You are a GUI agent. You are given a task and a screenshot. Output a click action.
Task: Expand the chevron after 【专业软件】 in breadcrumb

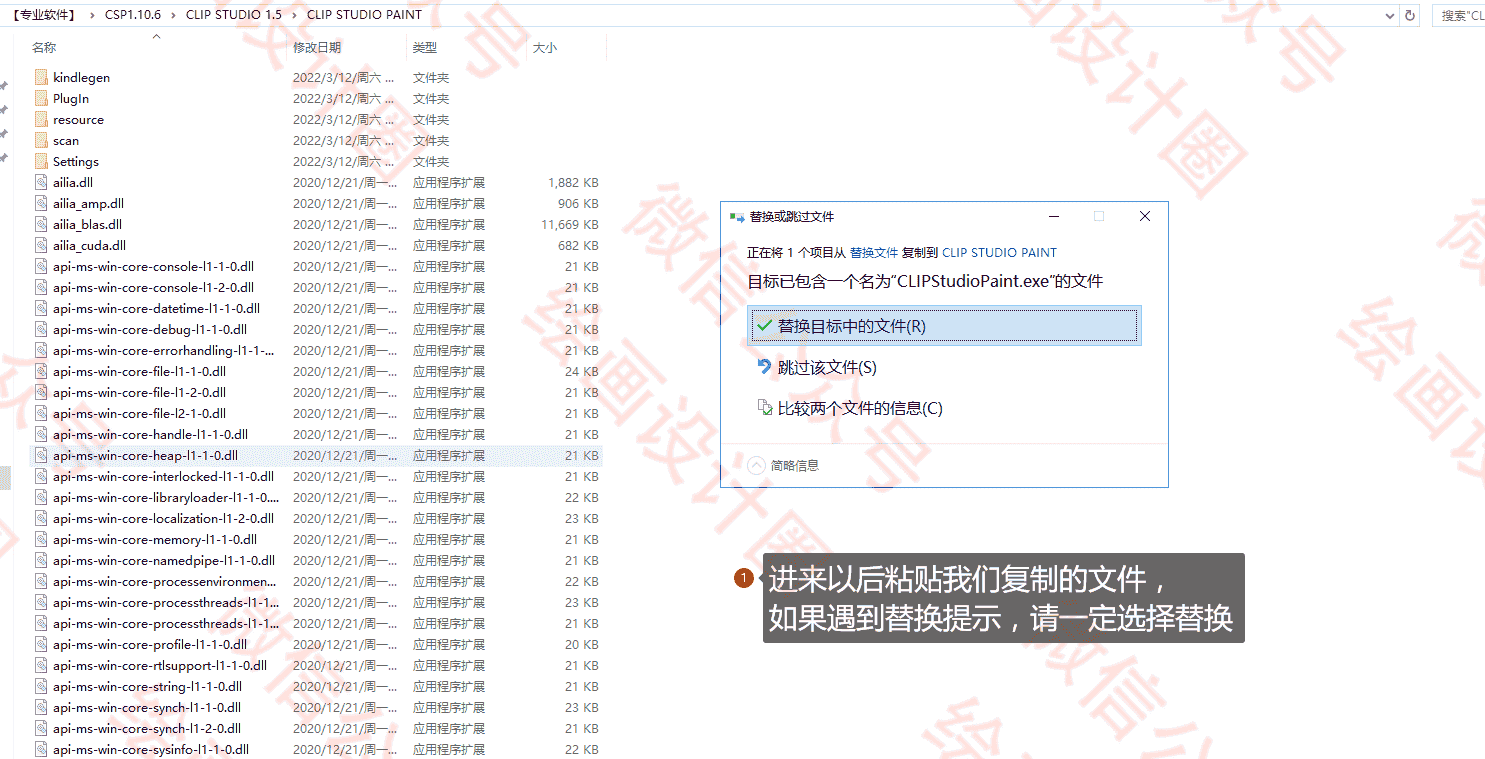coord(93,15)
